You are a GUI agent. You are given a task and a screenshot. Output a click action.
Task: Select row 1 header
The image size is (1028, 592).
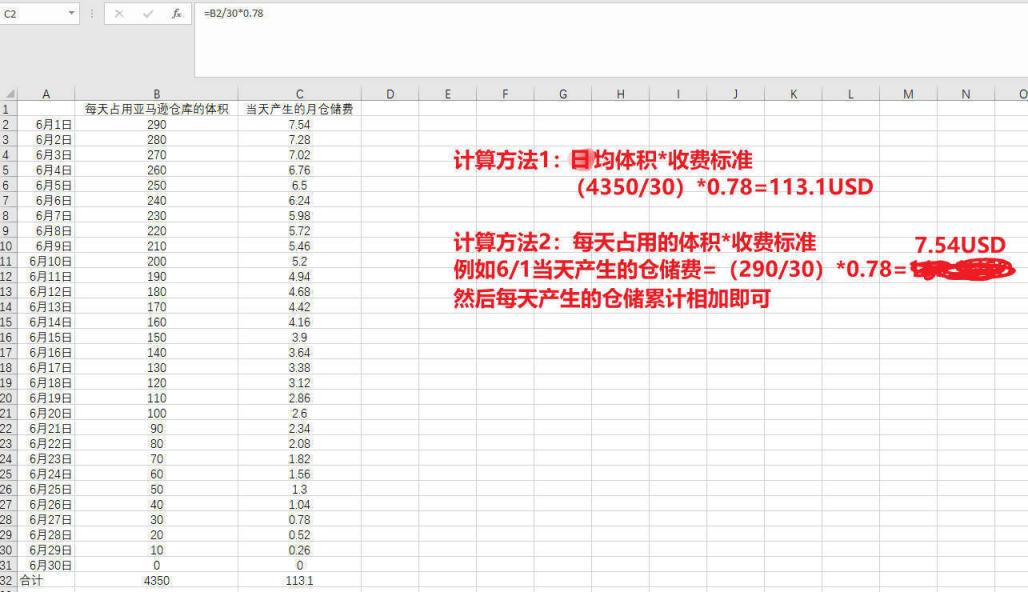(x=8, y=109)
